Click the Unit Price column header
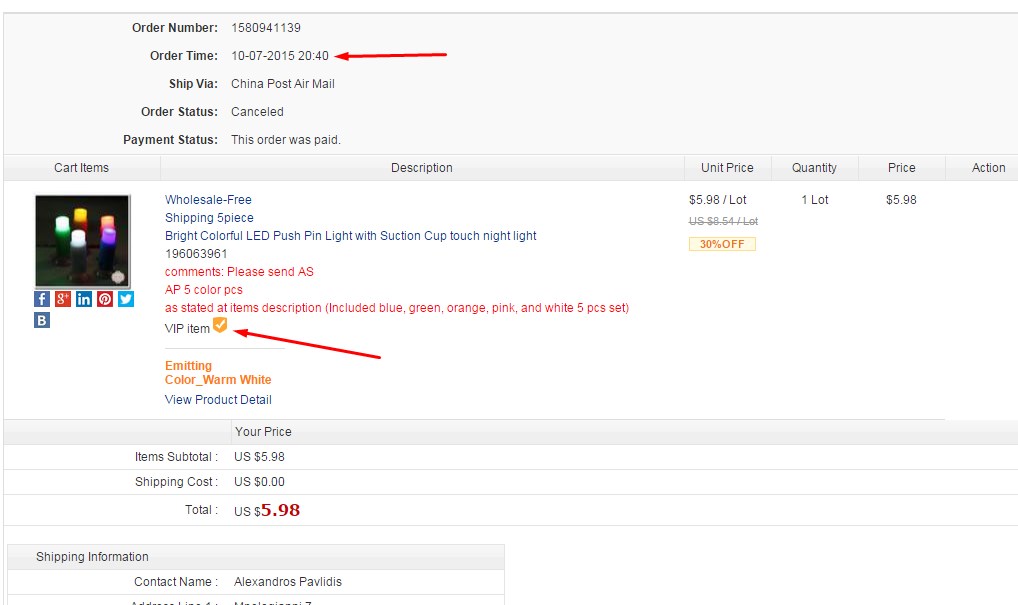The height and width of the screenshot is (605, 1018). point(727,167)
